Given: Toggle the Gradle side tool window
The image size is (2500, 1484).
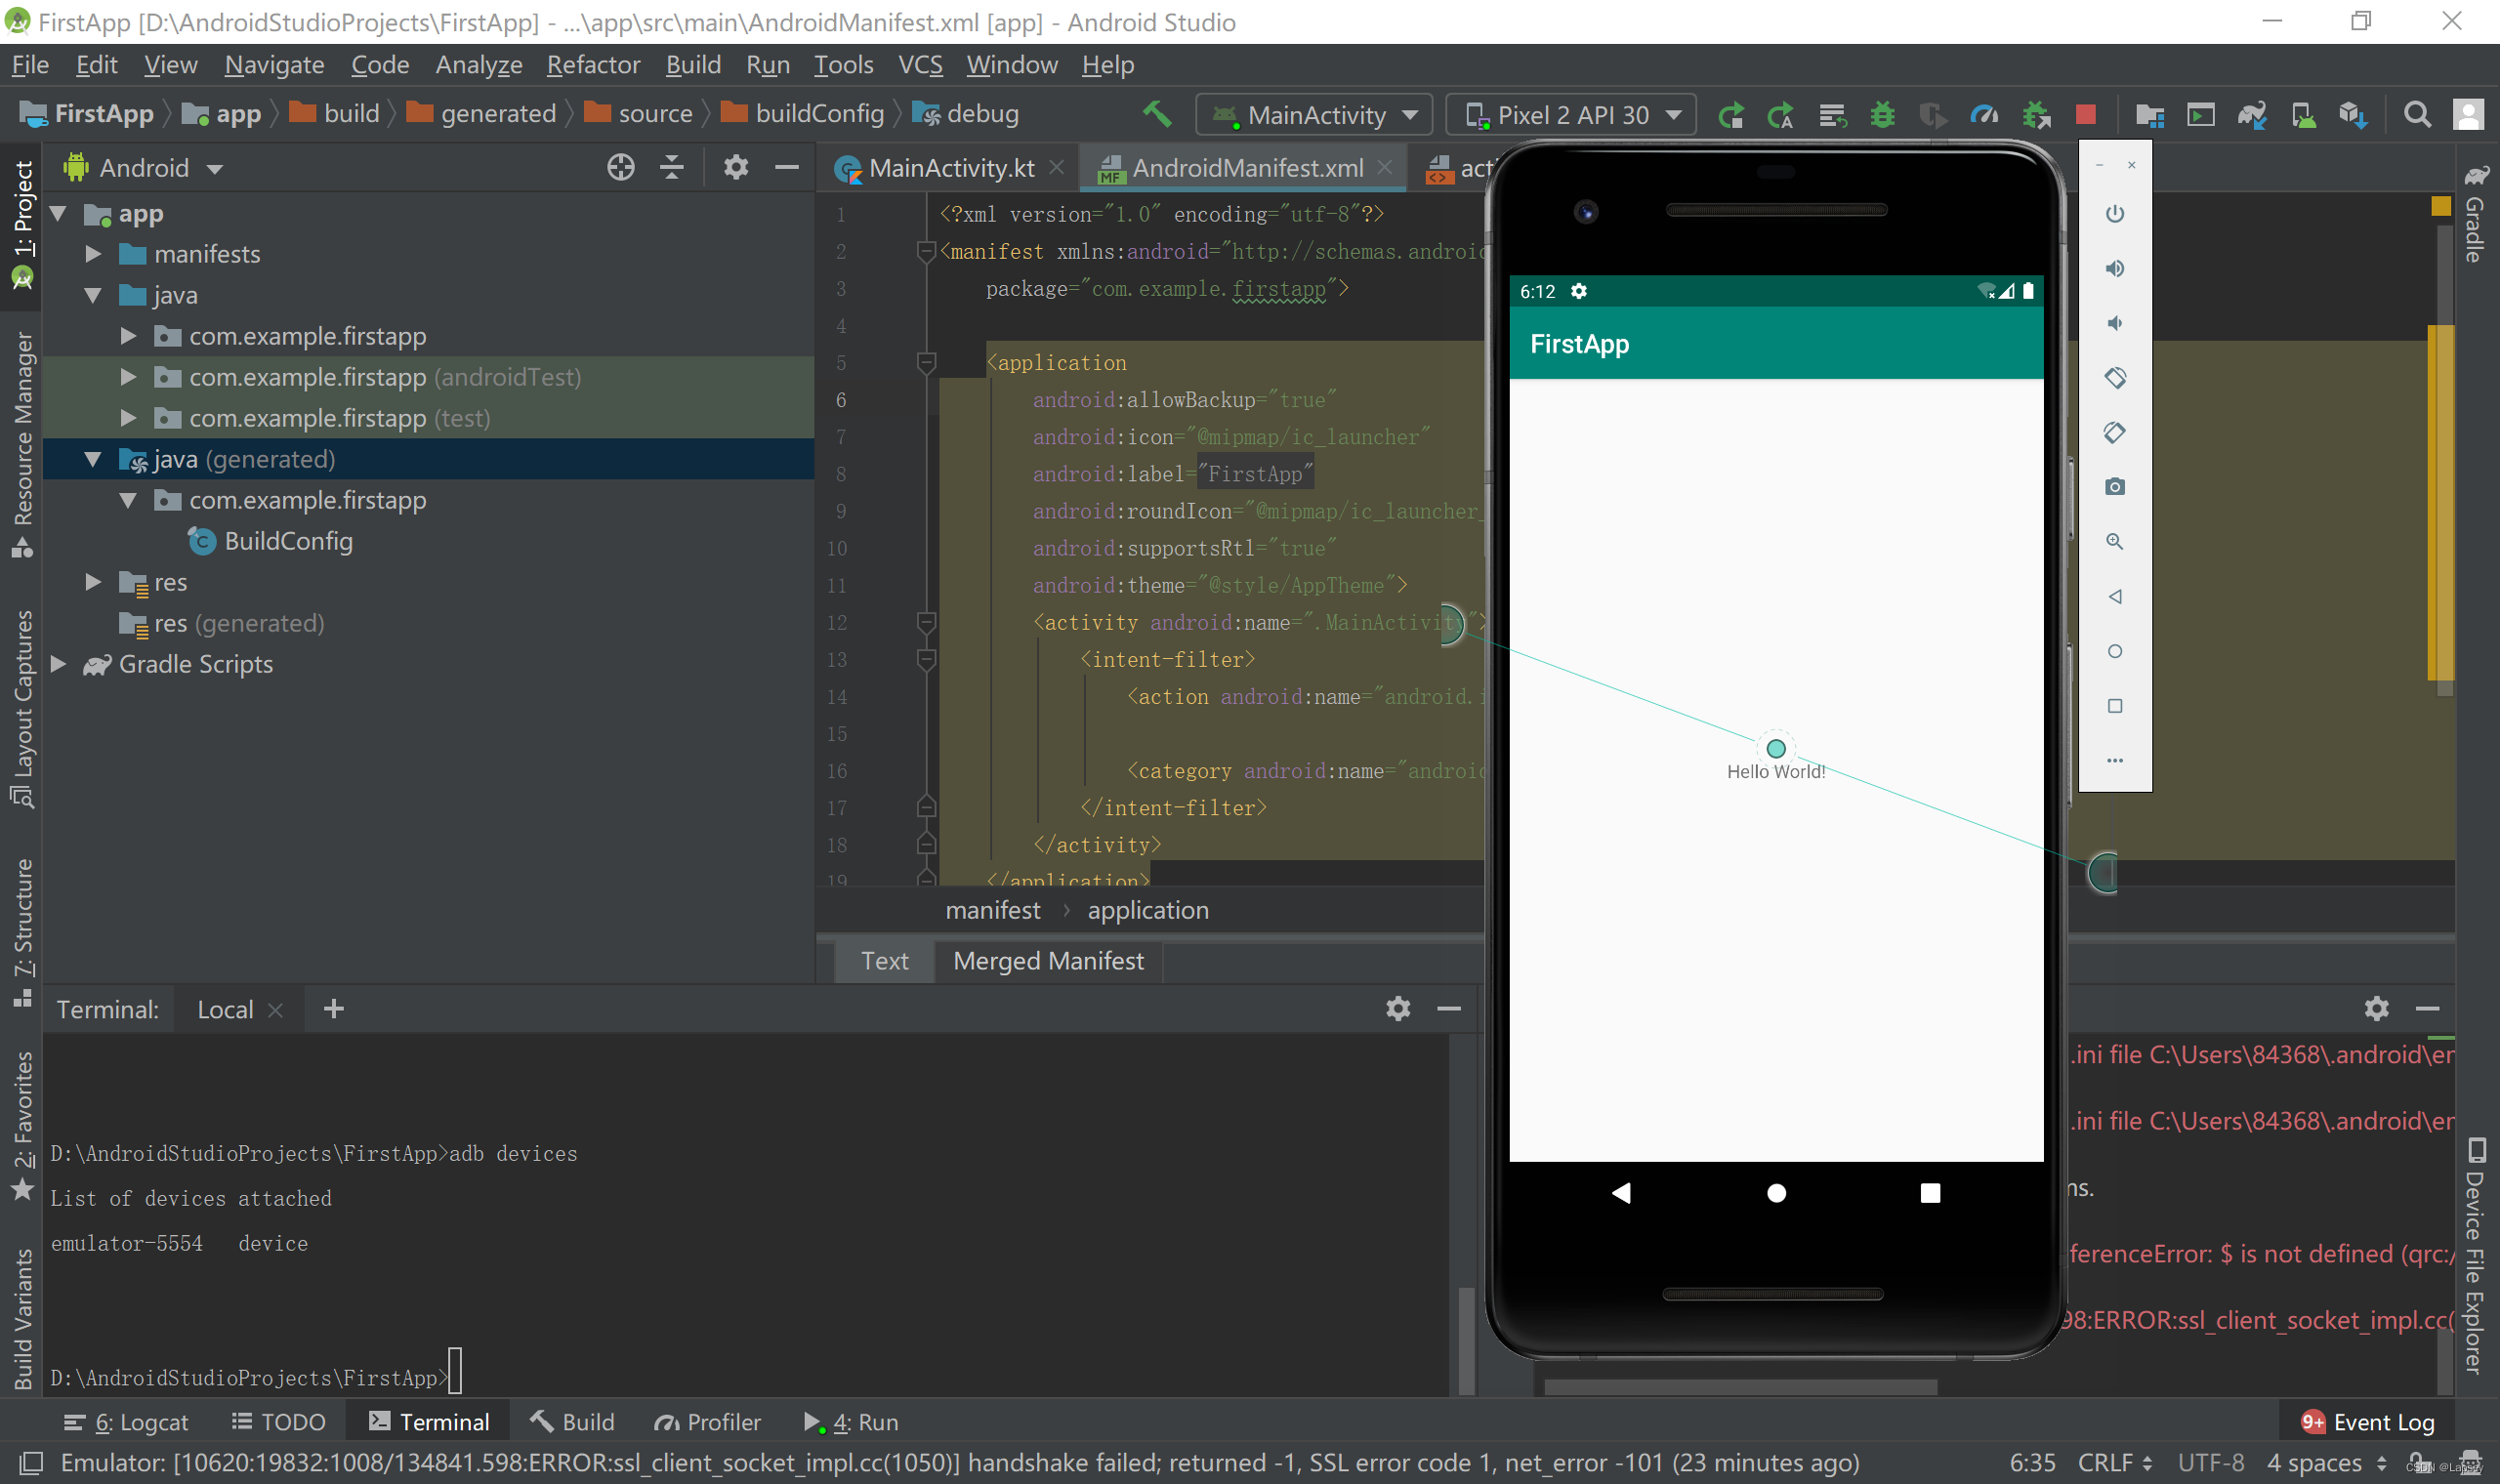Looking at the screenshot, I should 2475,215.
